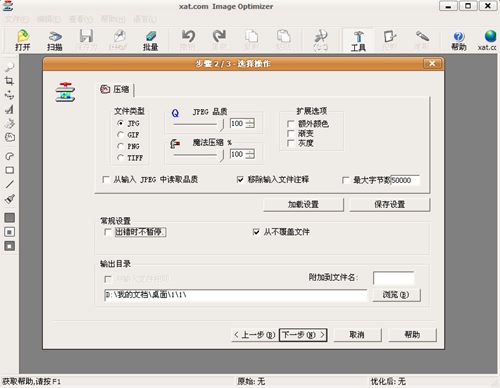
Task: Click the JPEG 品质 slider handle
Action: point(221,124)
